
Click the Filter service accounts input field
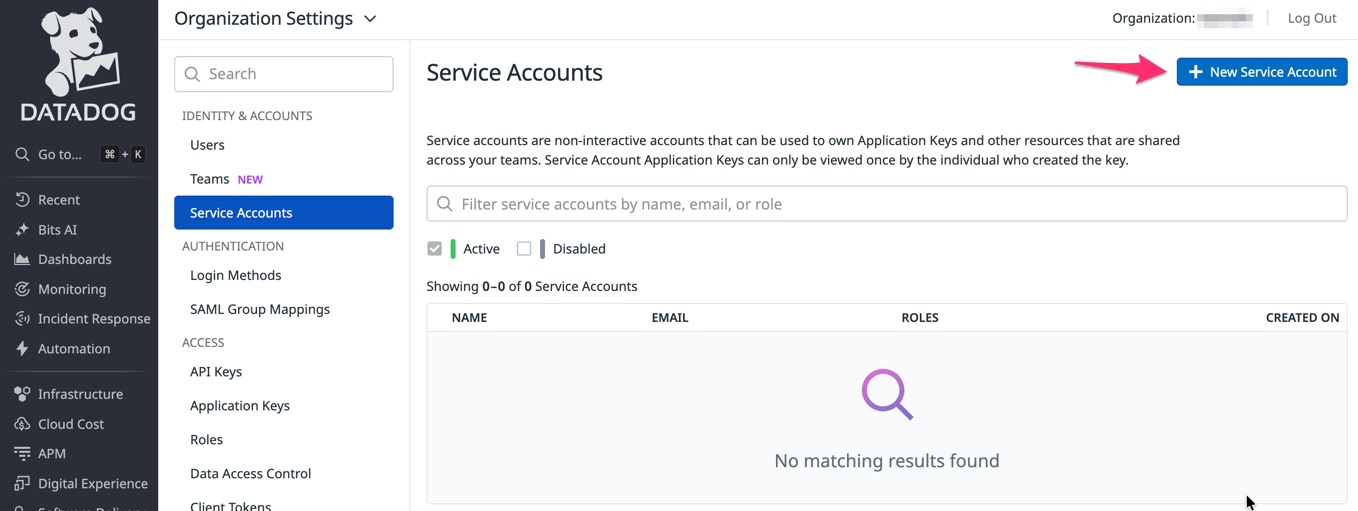click(887, 204)
